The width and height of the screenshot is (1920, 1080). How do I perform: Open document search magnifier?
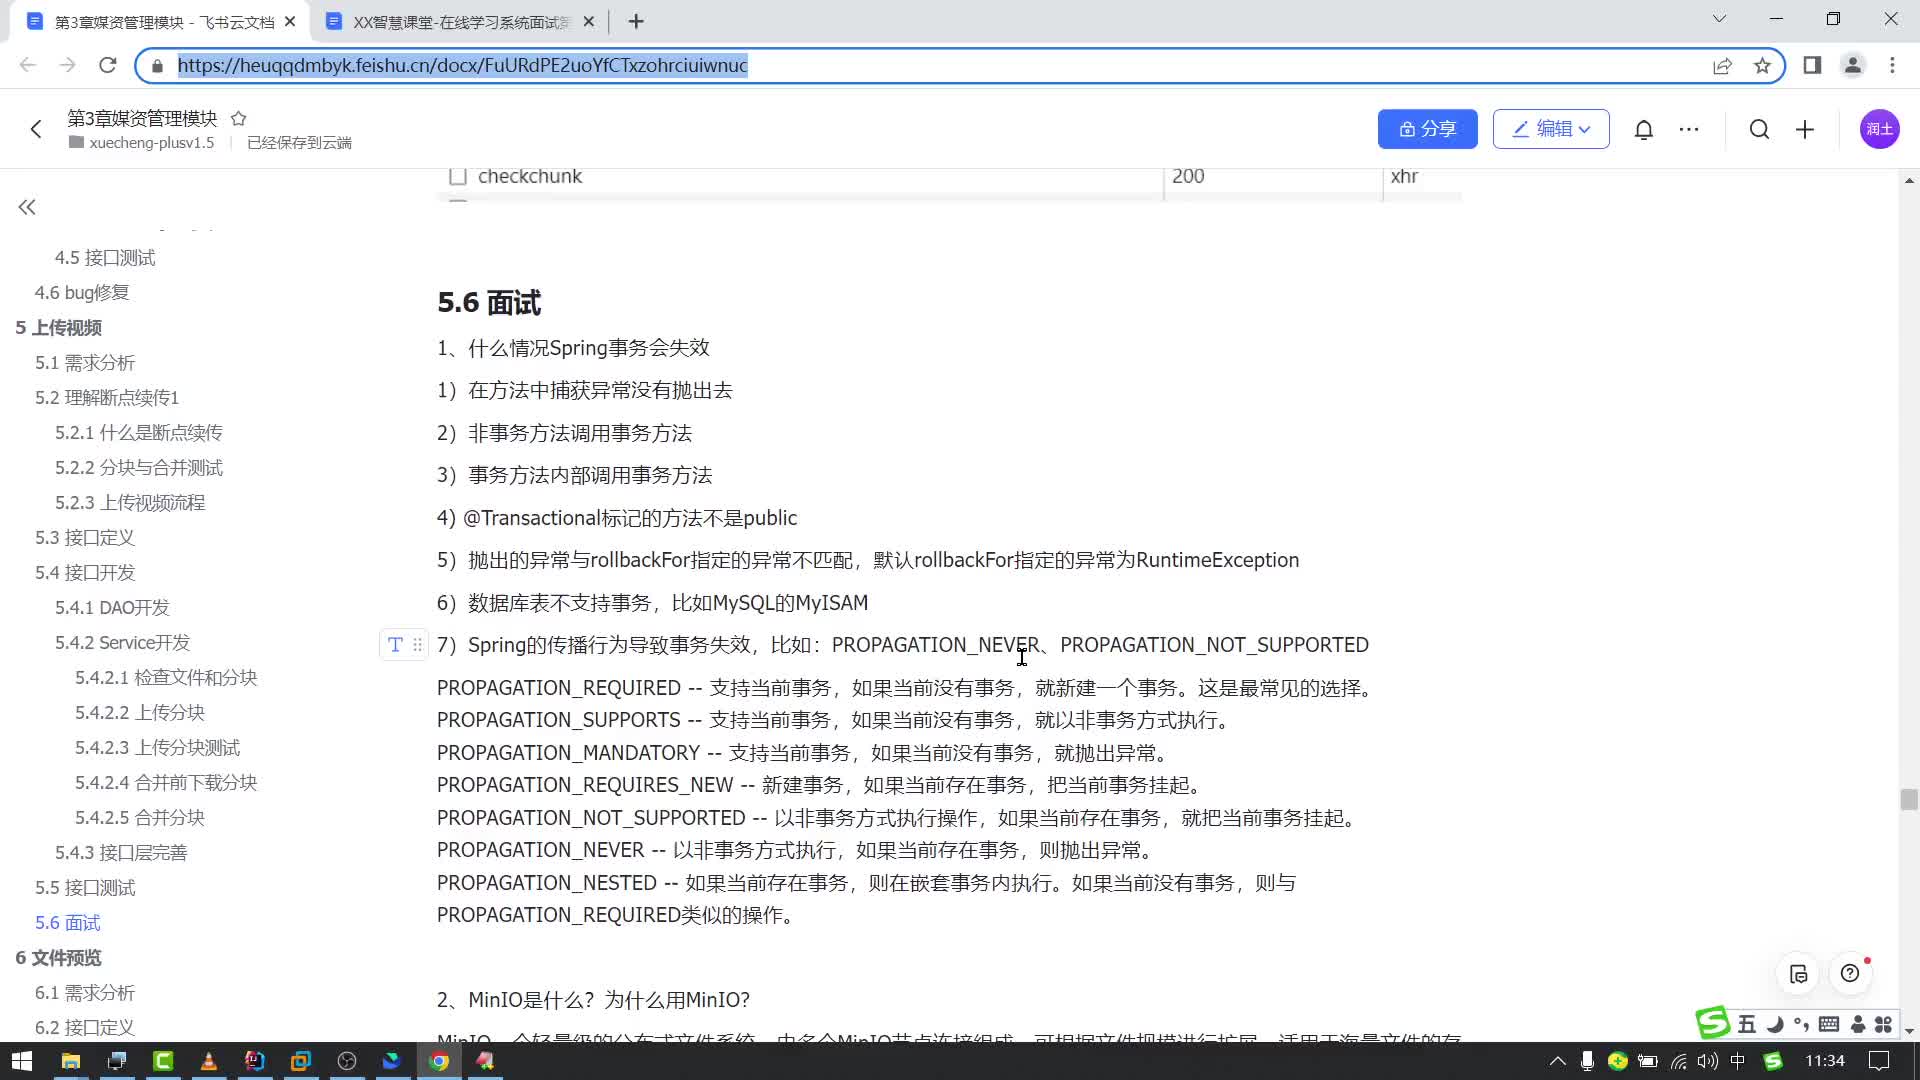(1759, 129)
